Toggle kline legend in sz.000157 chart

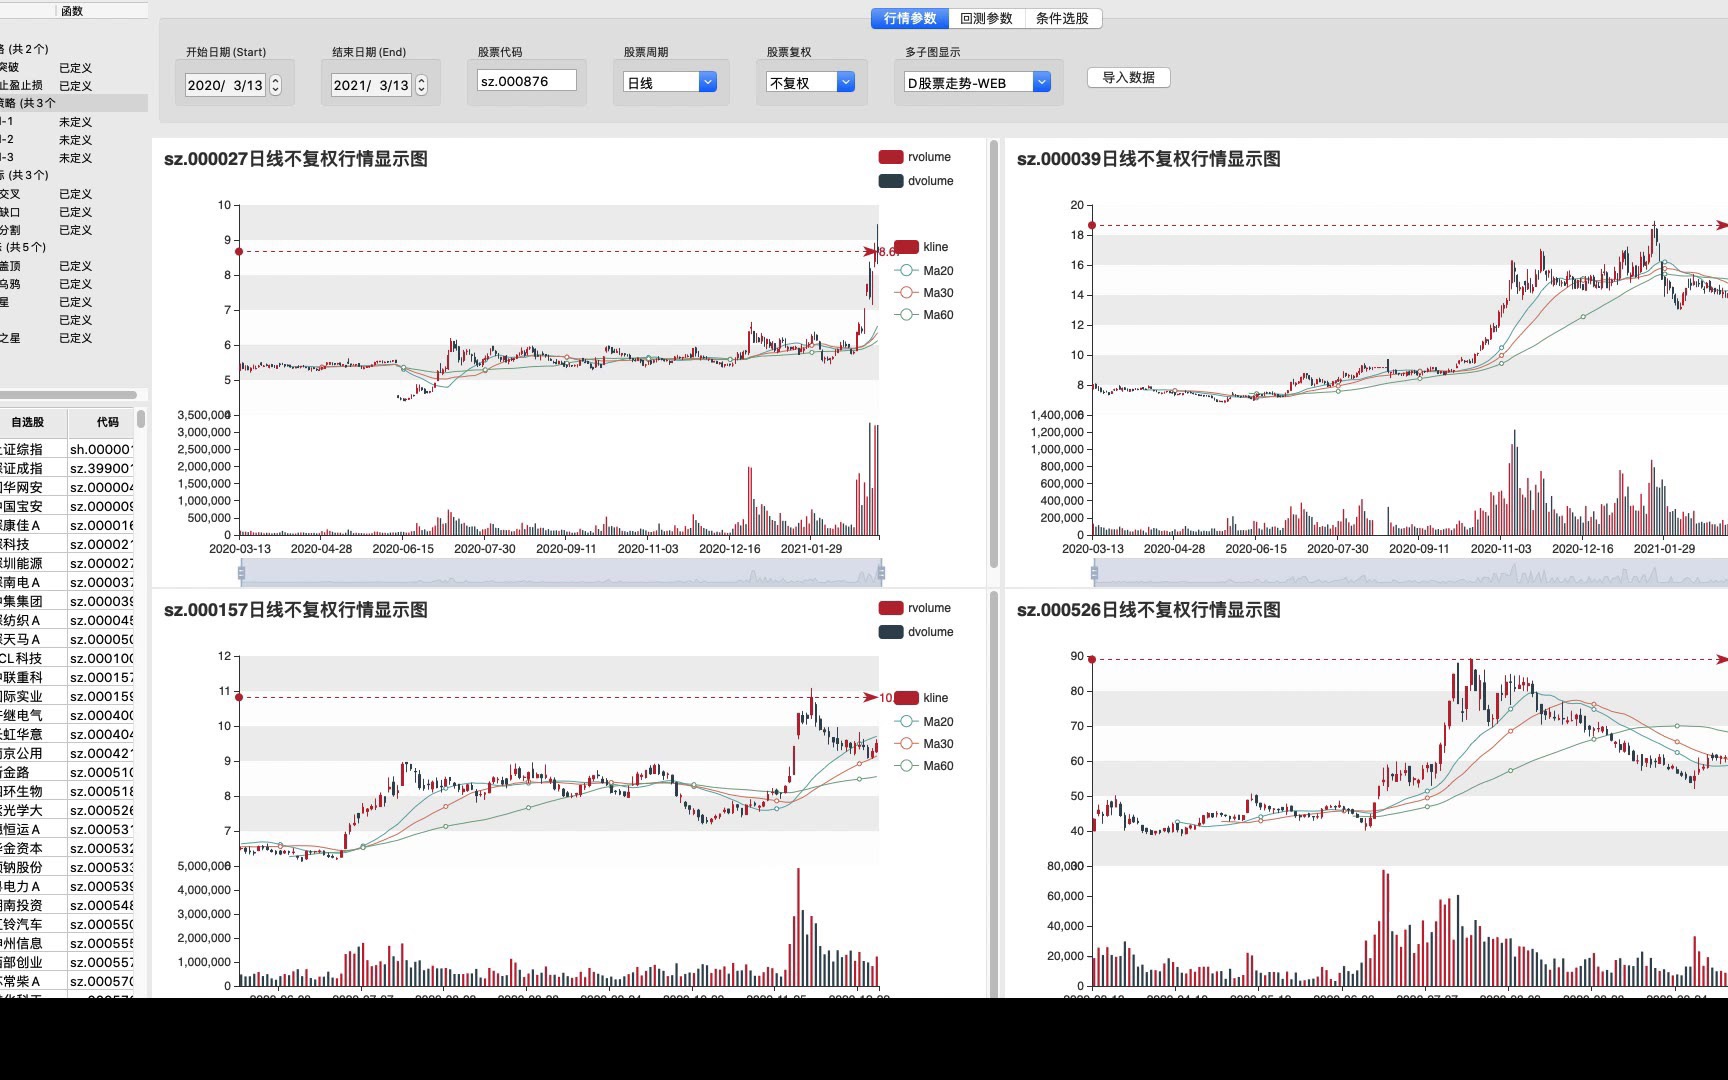coord(920,698)
